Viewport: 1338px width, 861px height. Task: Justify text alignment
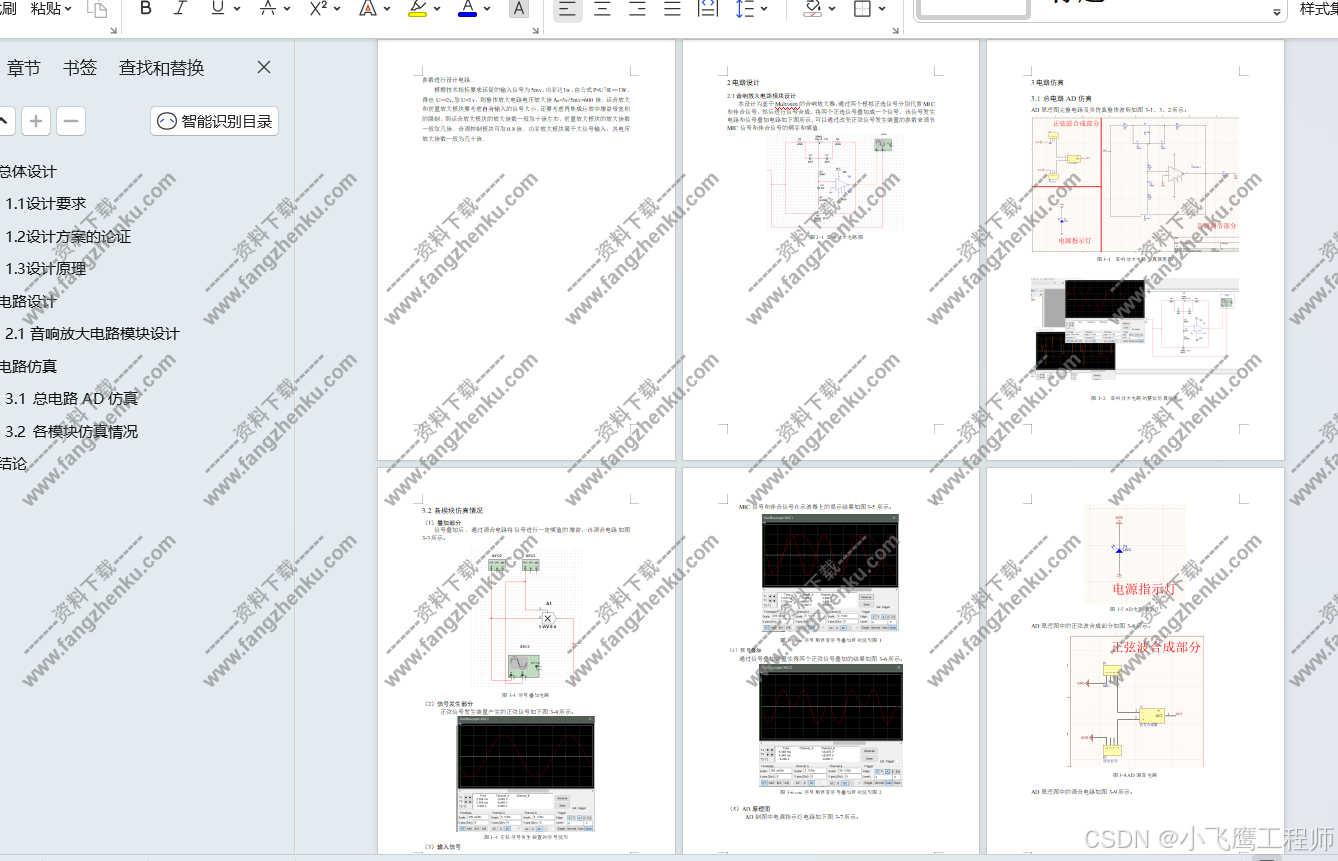pyautogui.click(x=673, y=9)
